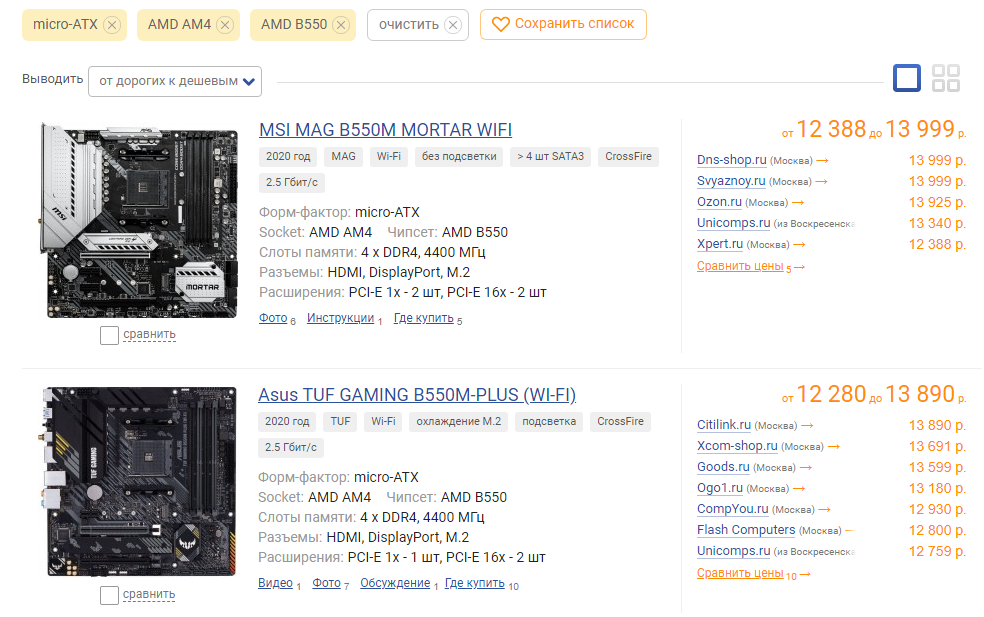Clear all filters with the очистить button
984x617 pixels.
(418, 25)
